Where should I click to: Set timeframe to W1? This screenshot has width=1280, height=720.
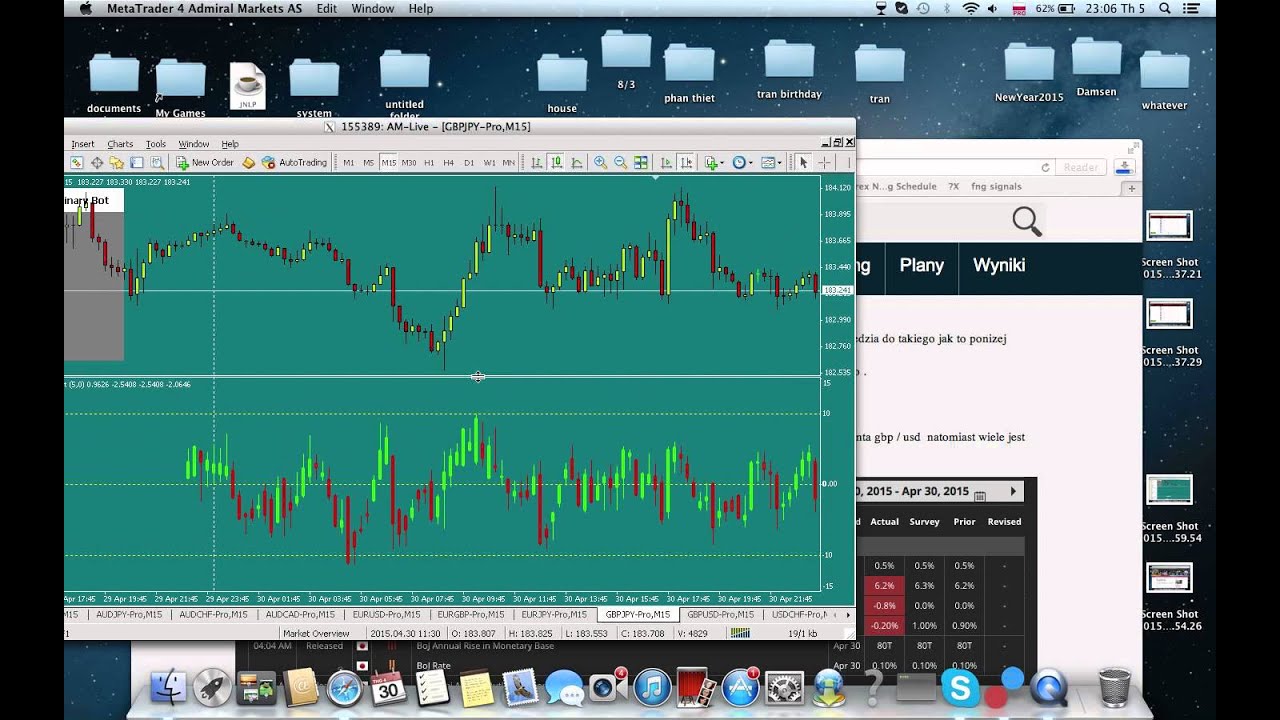pos(489,163)
